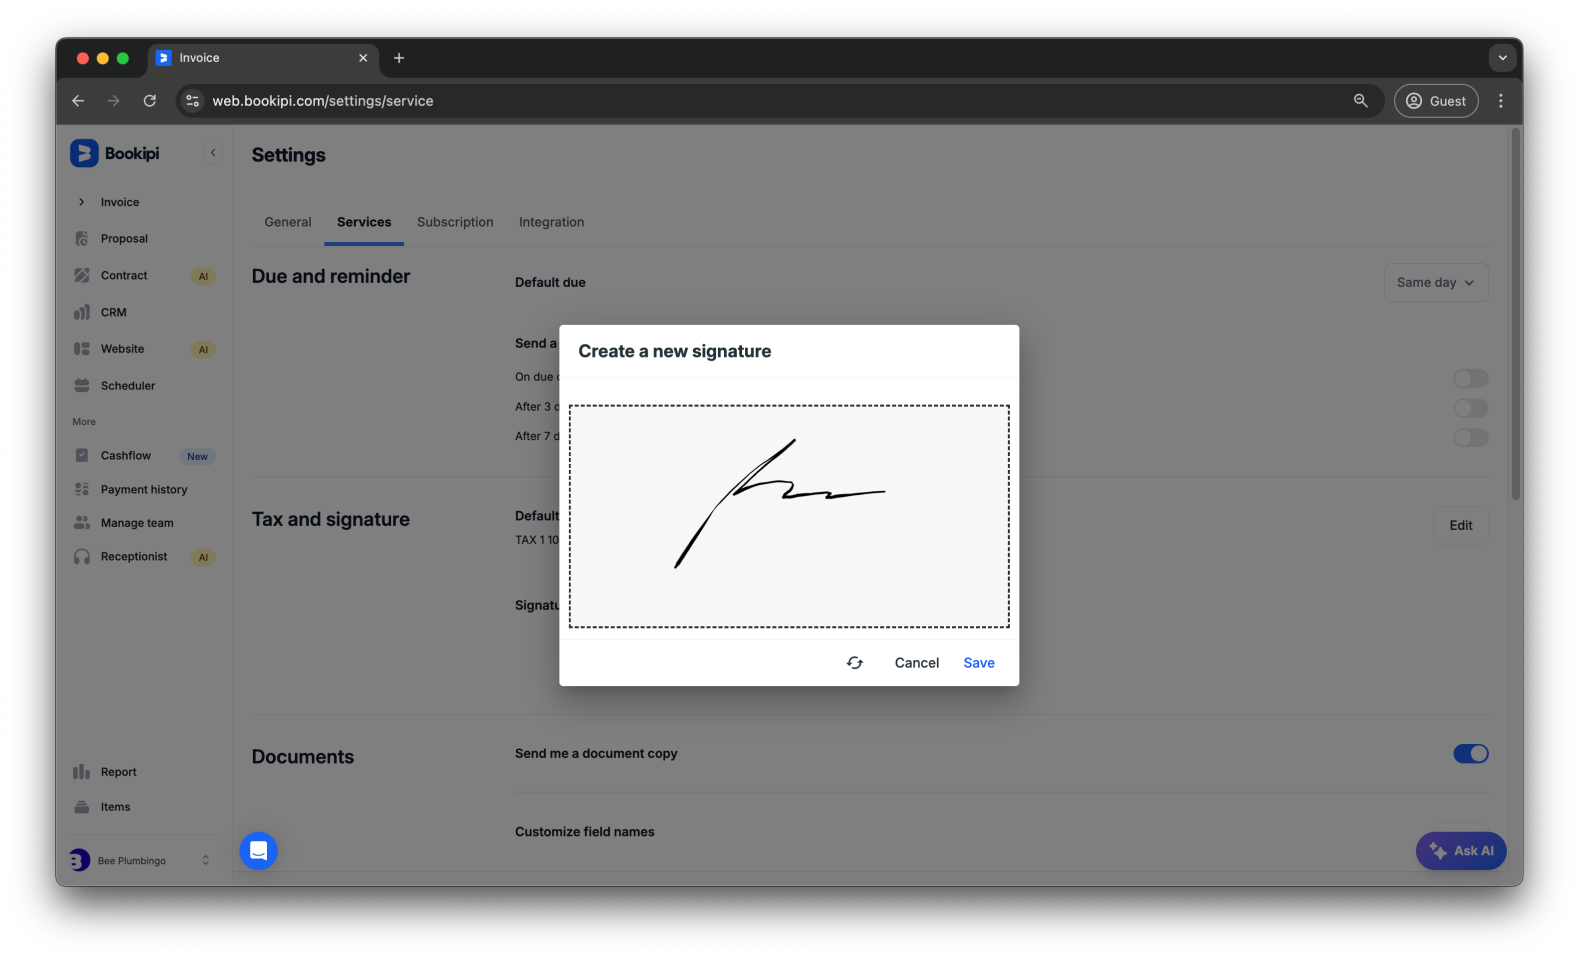Select the Services tab
This screenshot has width=1579, height=960.
[364, 222]
